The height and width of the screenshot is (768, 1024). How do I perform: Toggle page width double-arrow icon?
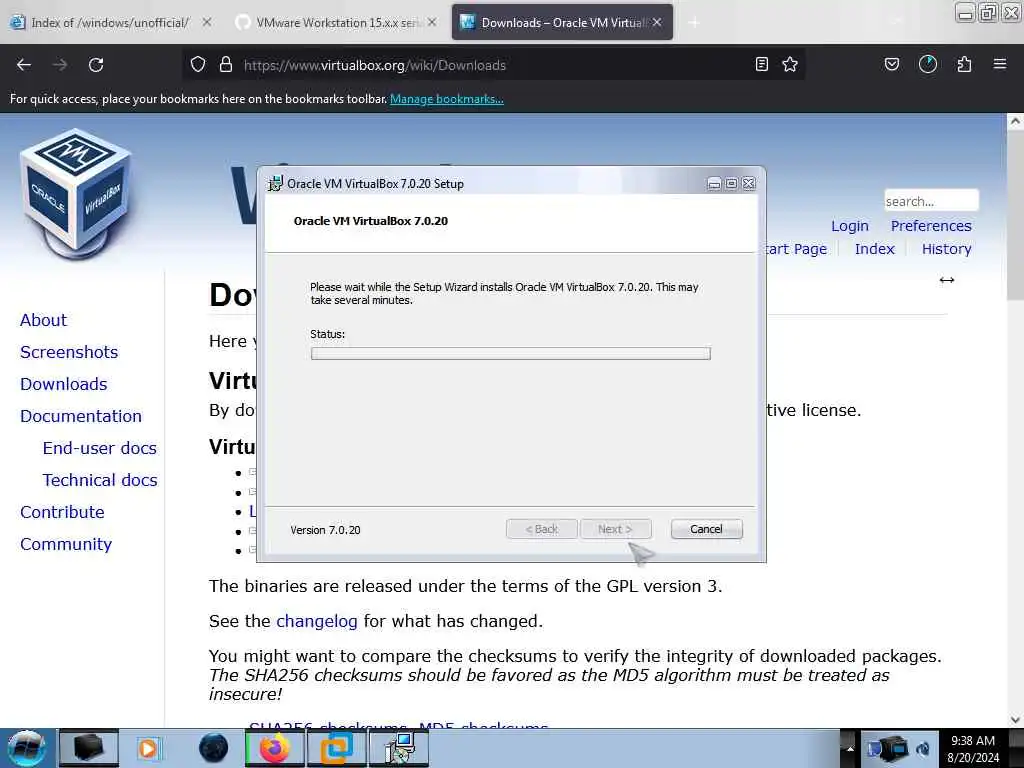947,280
